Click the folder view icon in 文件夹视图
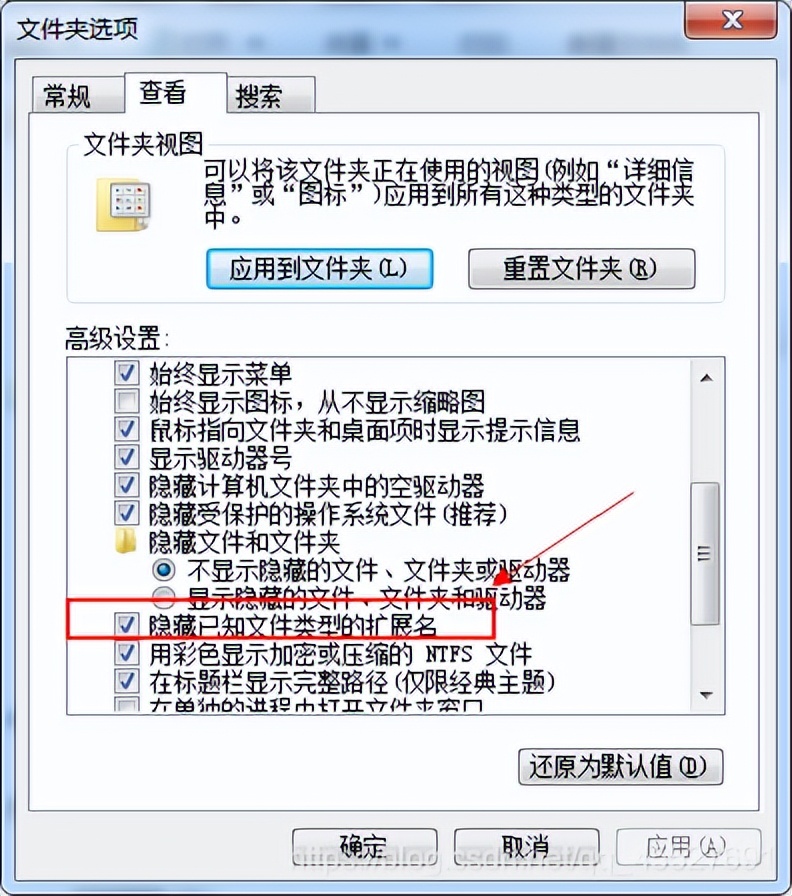 (x=124, y=204)
